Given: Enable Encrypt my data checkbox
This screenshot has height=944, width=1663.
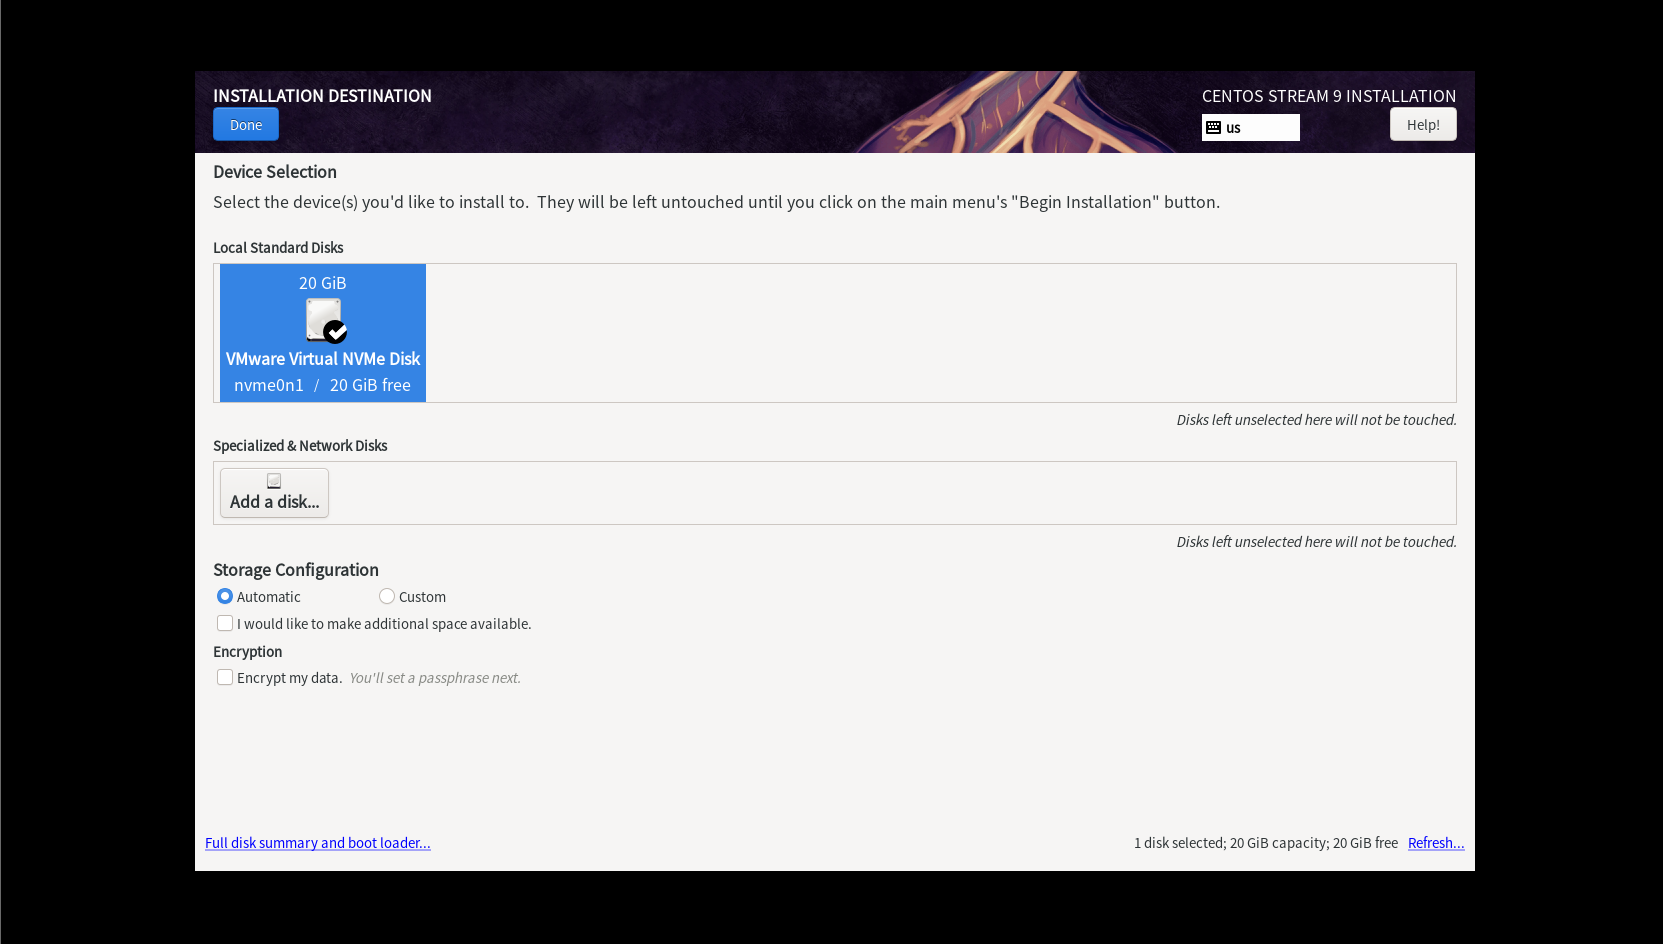Looking at the screenshot, I should [225, 677].
